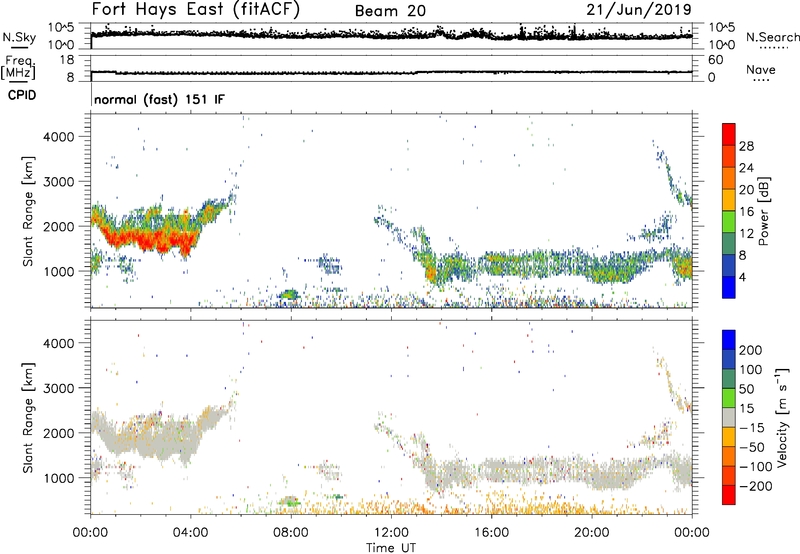Click the '04:00' time axis tick label

click(190, 533)
